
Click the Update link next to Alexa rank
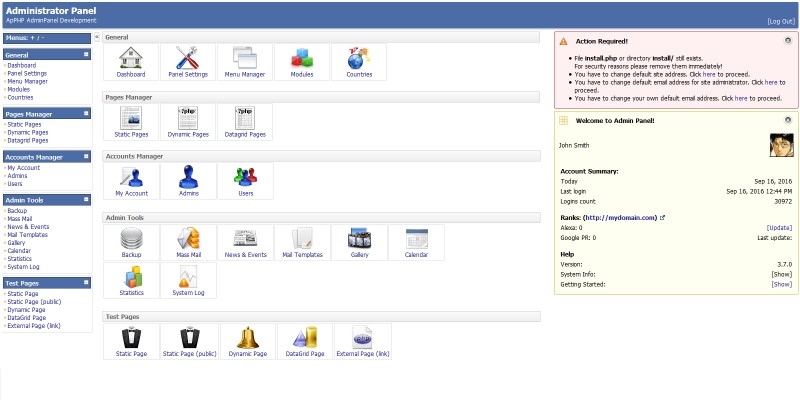click(x=779, y=227)
